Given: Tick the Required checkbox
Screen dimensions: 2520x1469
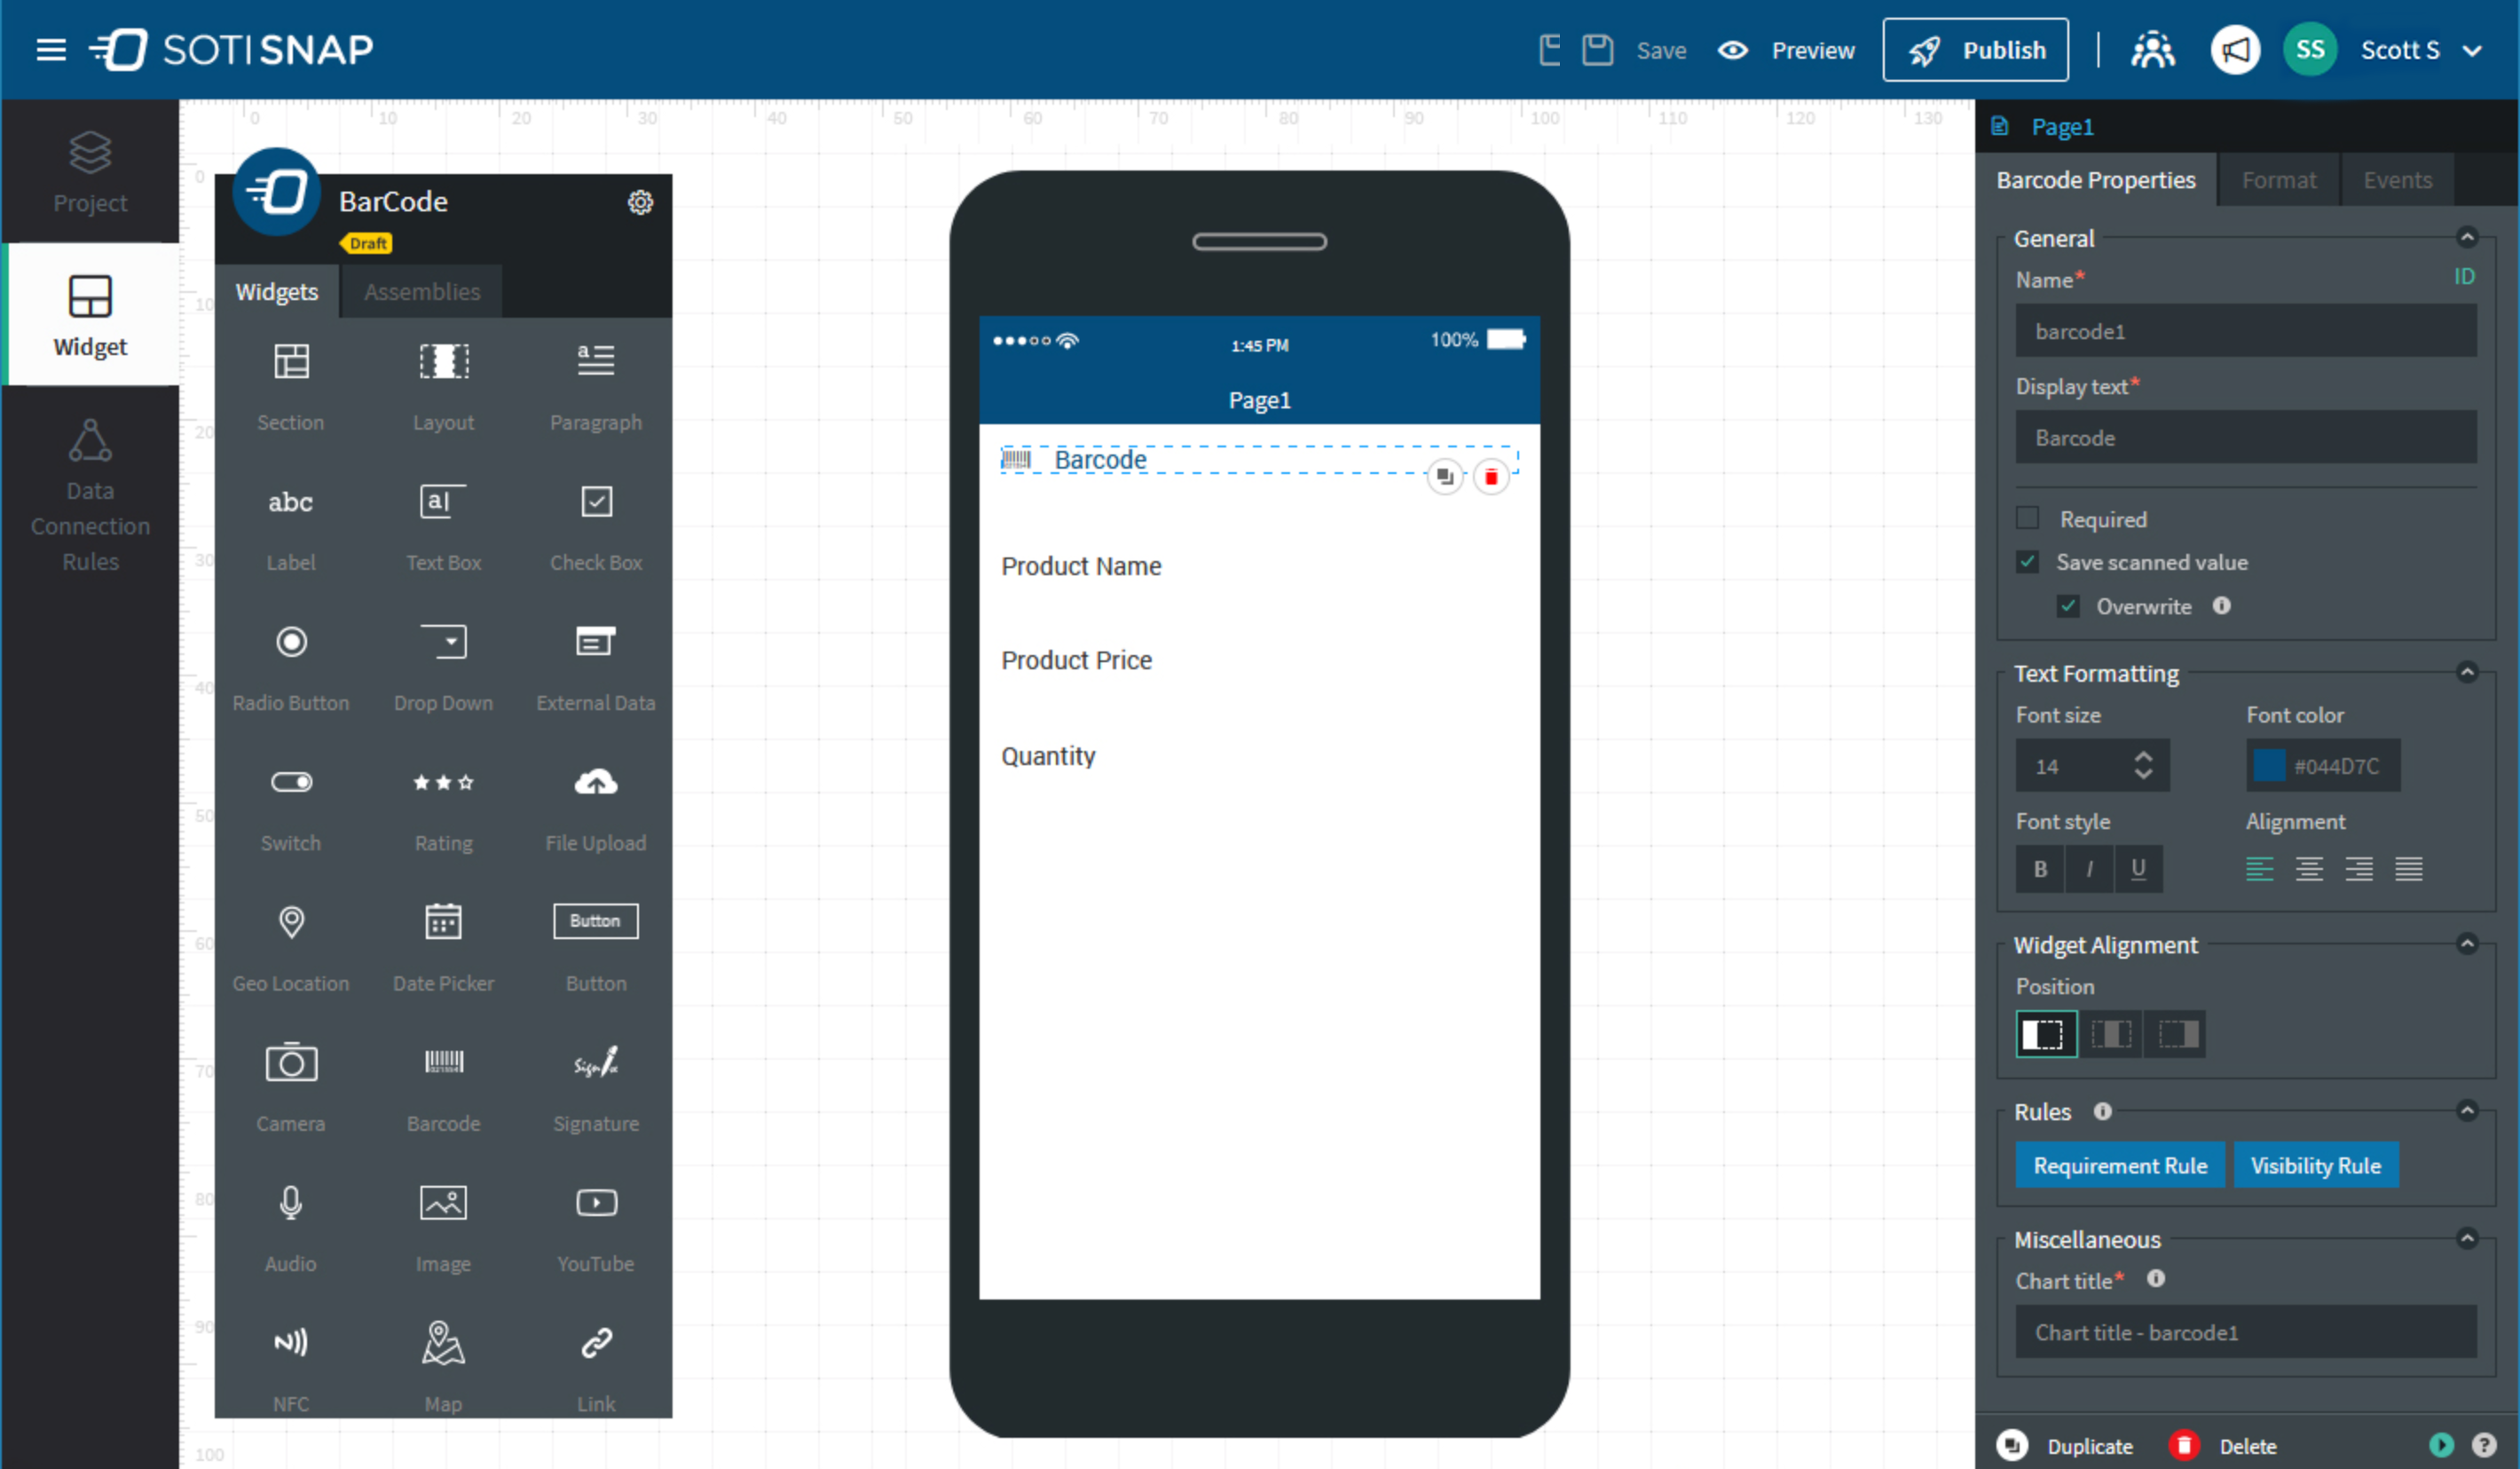Looking at the screenshot, I should (2027, 518).
